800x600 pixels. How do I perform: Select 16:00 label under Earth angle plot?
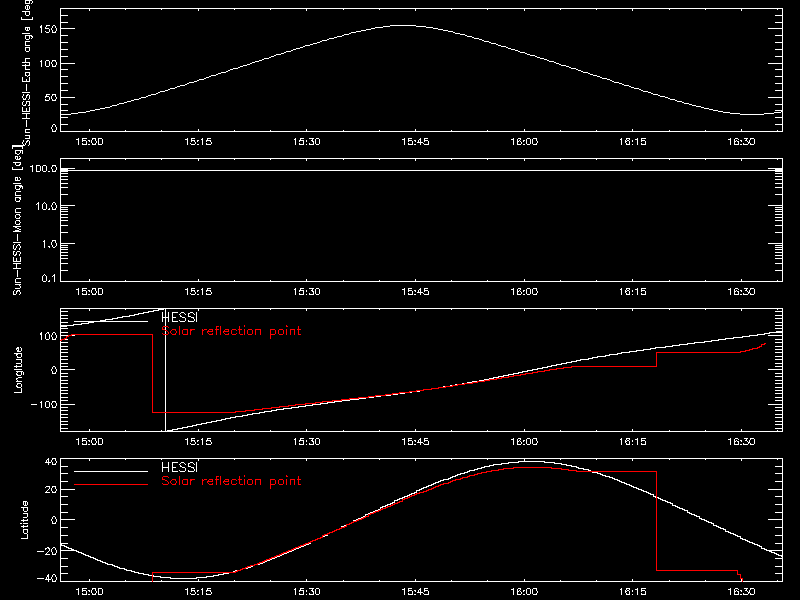[524, 141]
